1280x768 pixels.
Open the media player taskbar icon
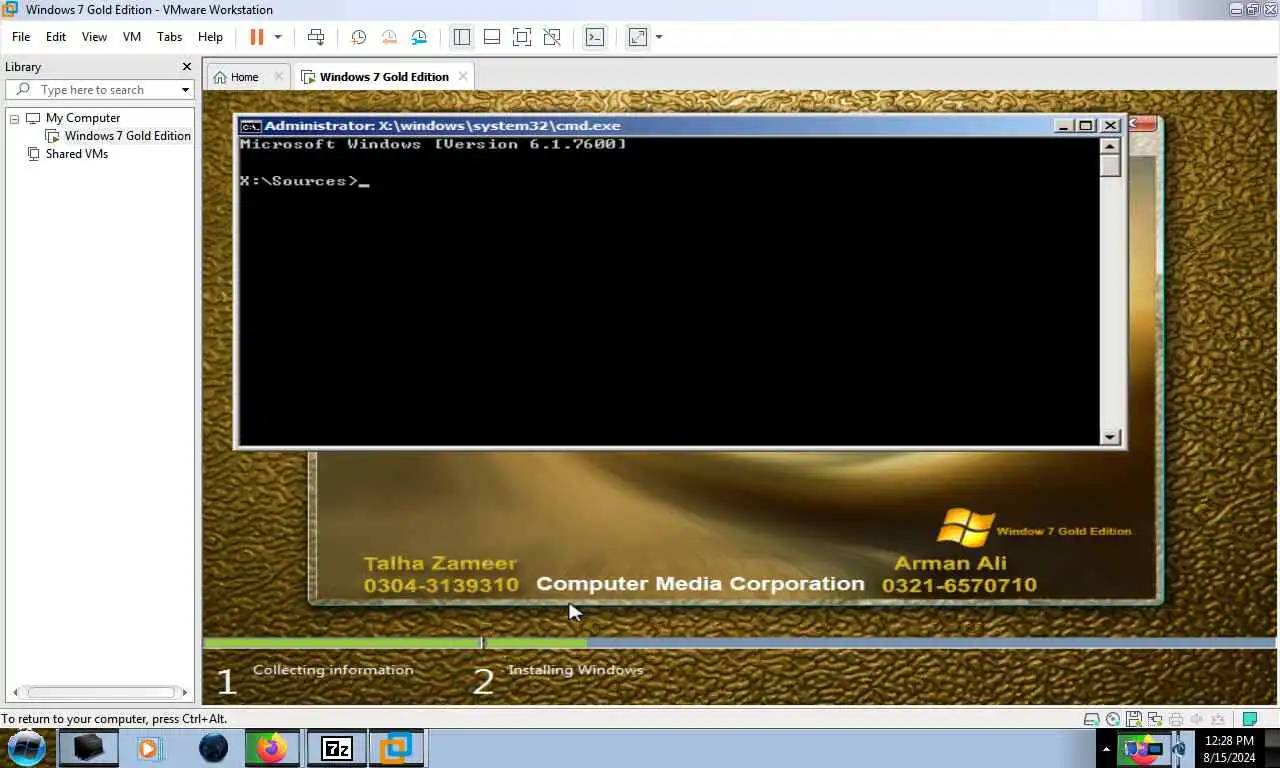coord(149,748)
